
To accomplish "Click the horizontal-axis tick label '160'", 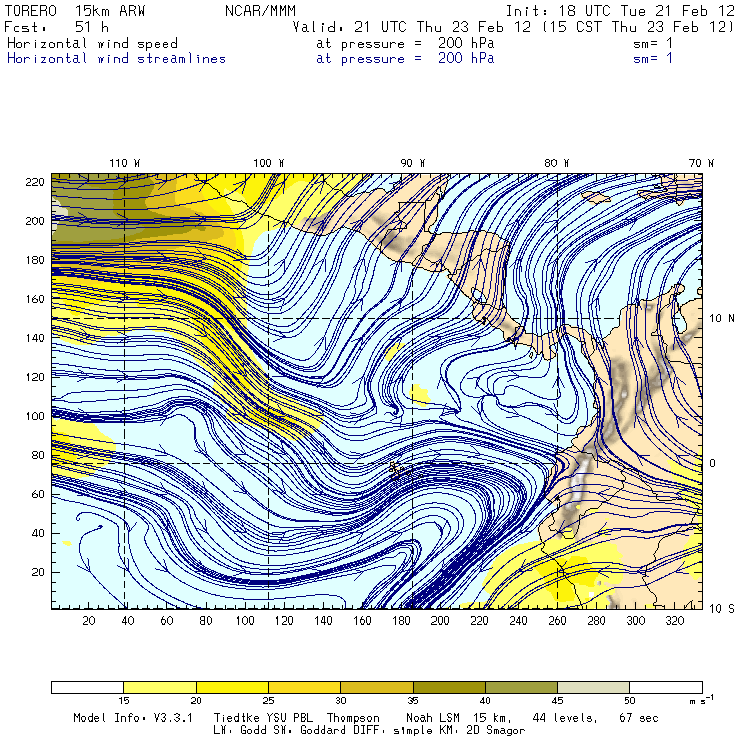I will click(362, 621).
